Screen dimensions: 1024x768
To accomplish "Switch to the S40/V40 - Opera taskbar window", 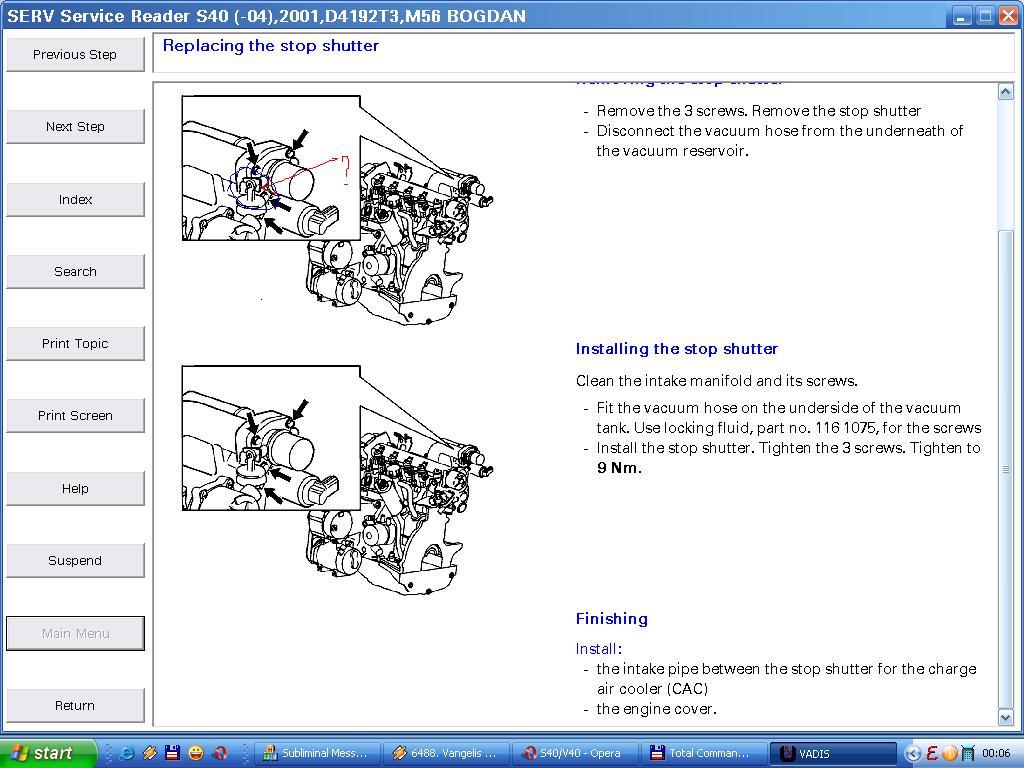I will pos(574,753).
